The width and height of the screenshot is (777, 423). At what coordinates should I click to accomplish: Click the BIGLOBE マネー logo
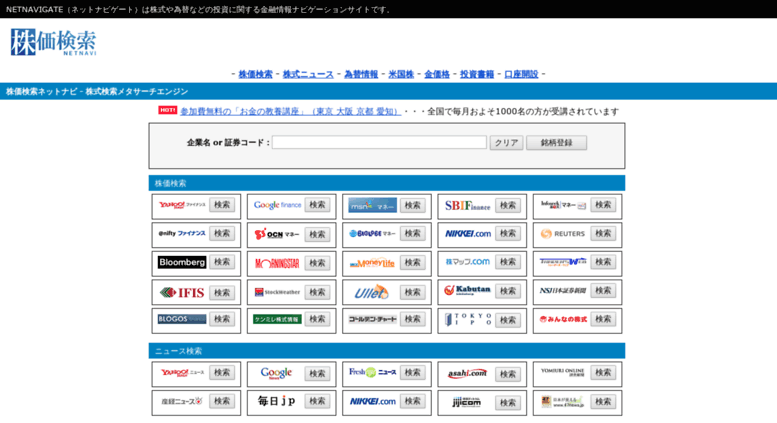coord(372,234)
